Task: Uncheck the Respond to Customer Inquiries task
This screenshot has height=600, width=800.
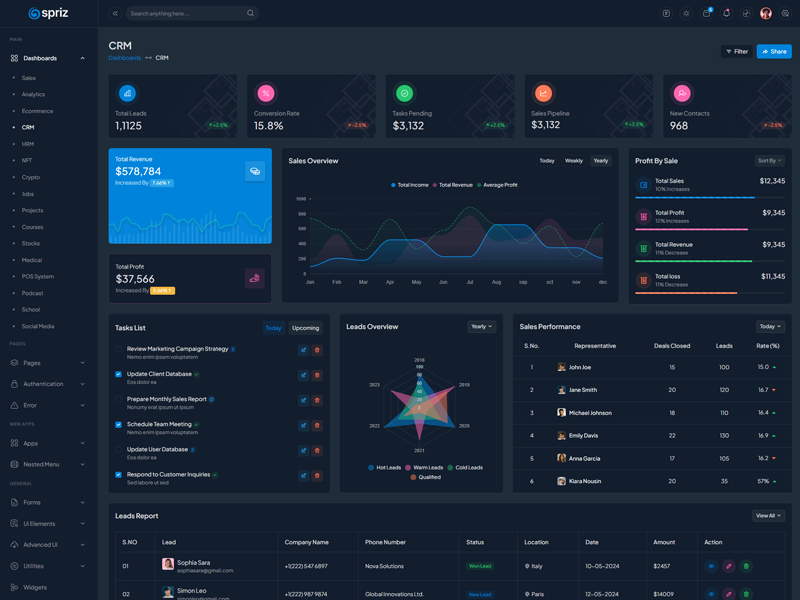Action: point(119,475)
